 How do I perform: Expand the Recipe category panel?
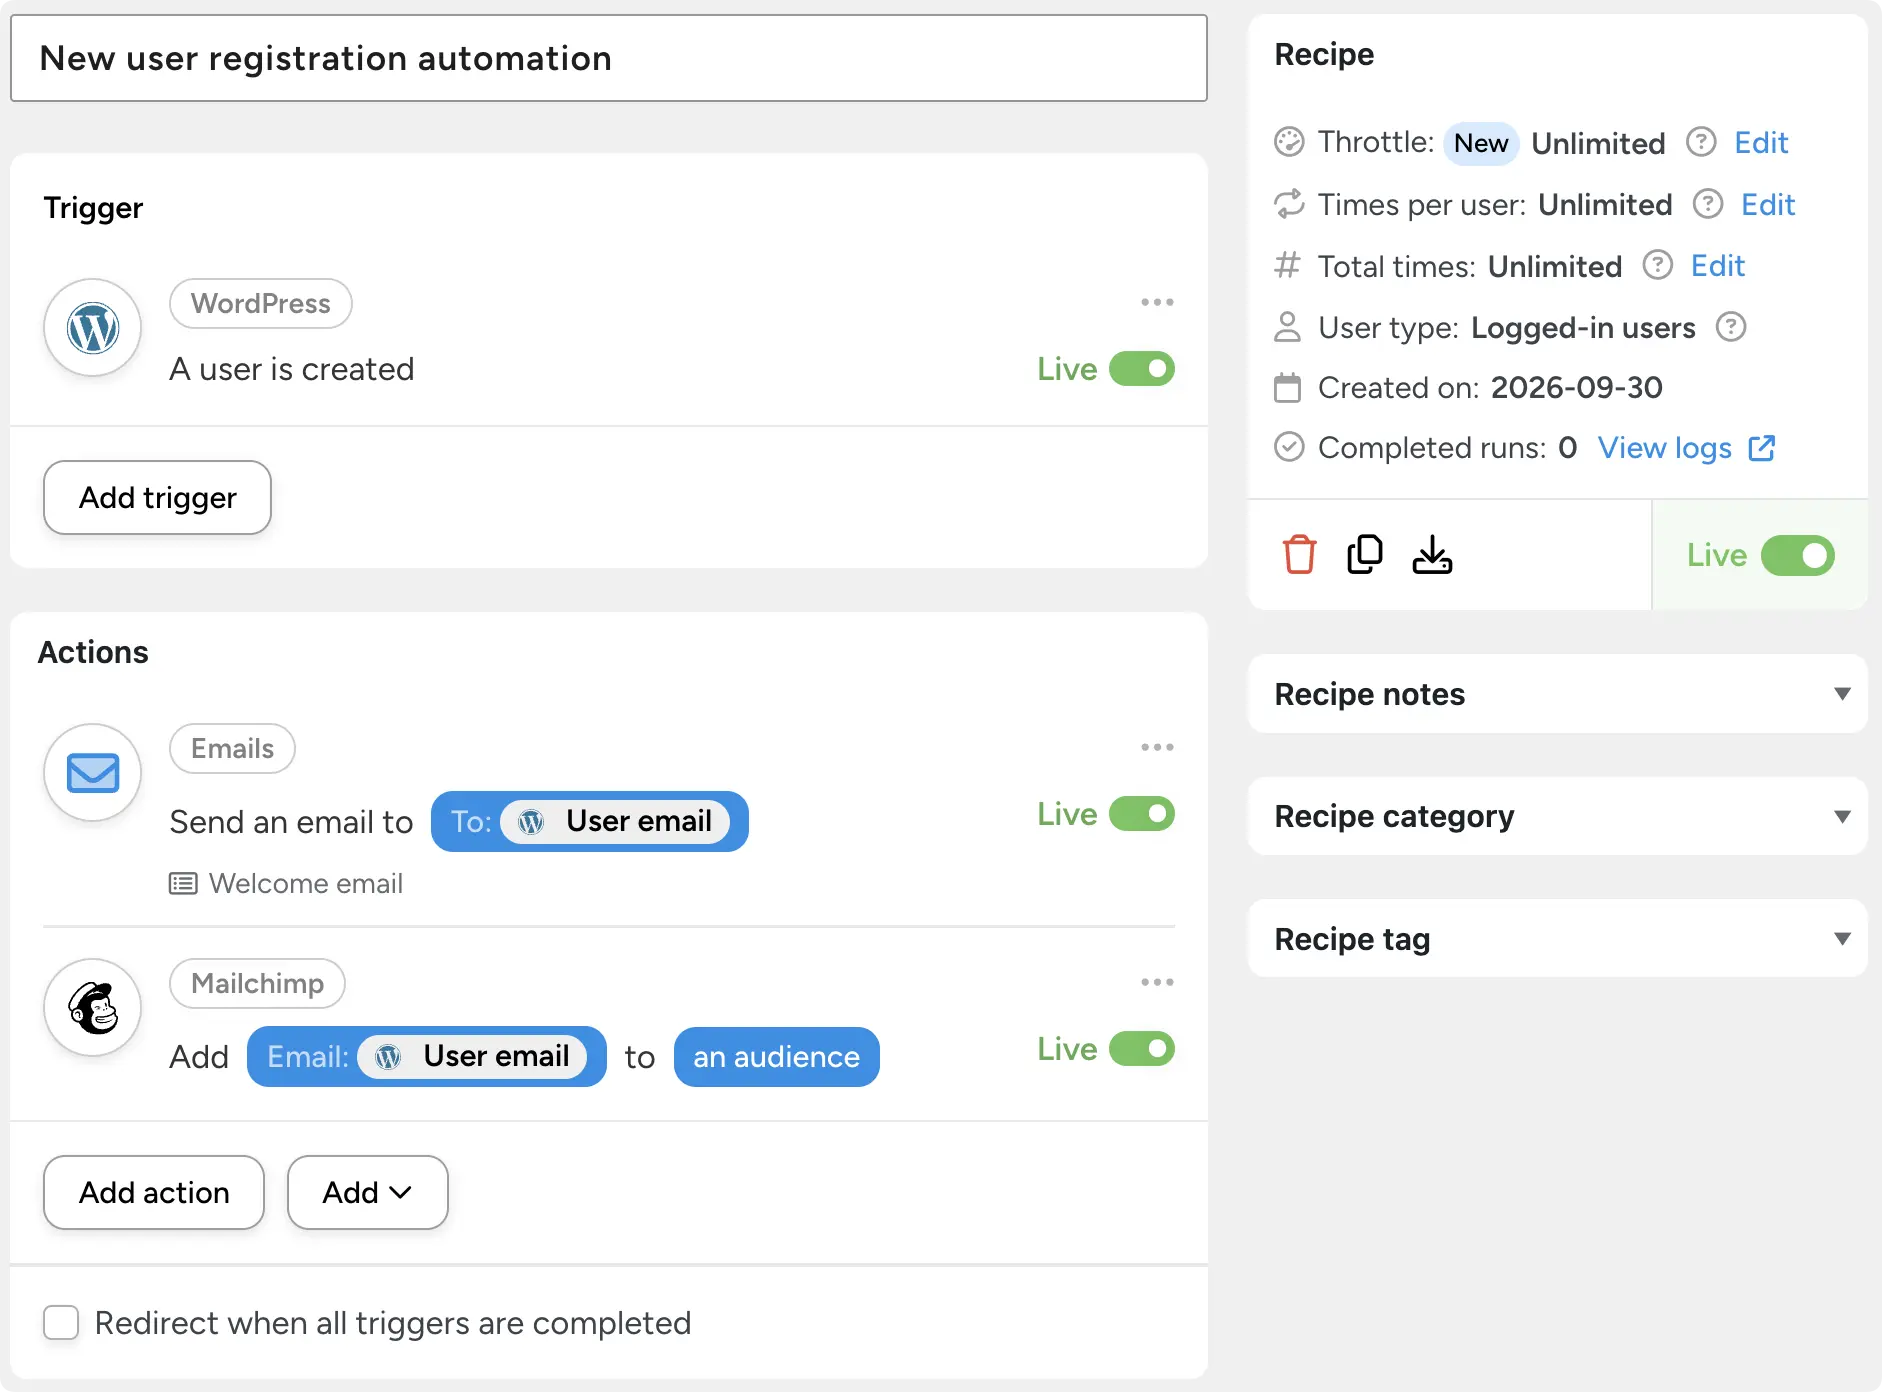point(1558,816)
